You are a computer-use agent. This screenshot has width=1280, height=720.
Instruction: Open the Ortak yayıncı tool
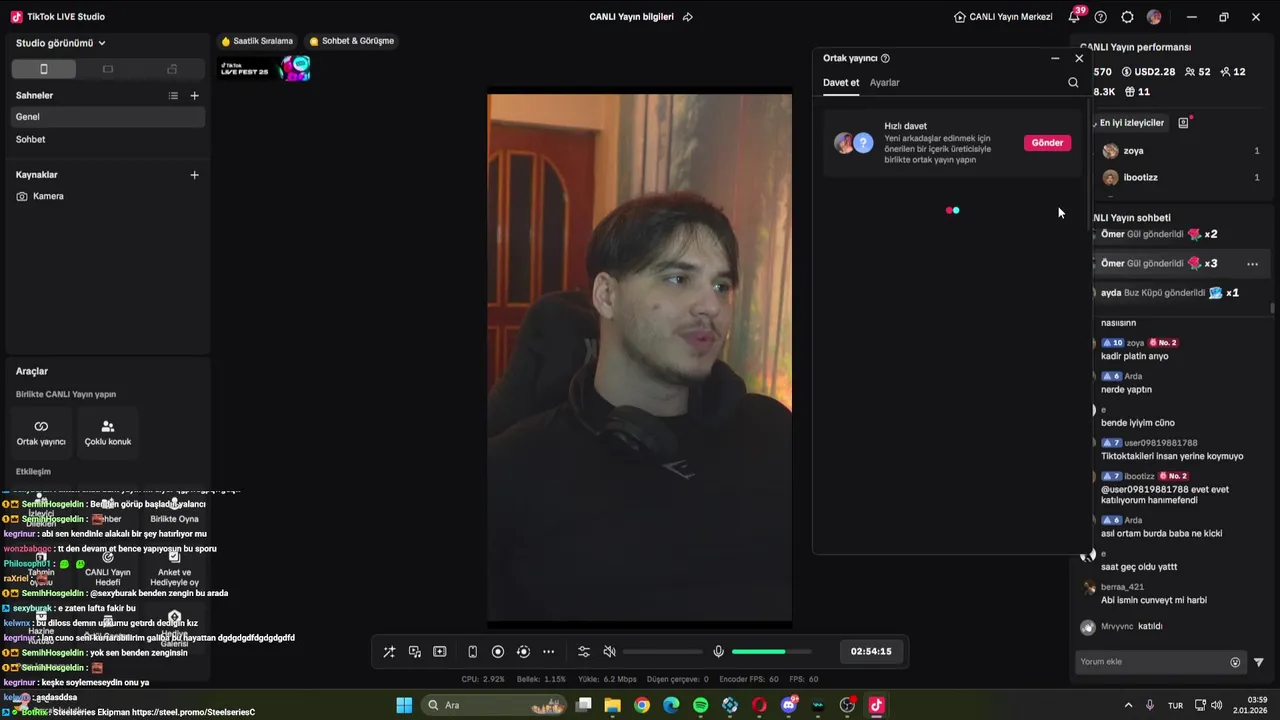click(41, 432)
